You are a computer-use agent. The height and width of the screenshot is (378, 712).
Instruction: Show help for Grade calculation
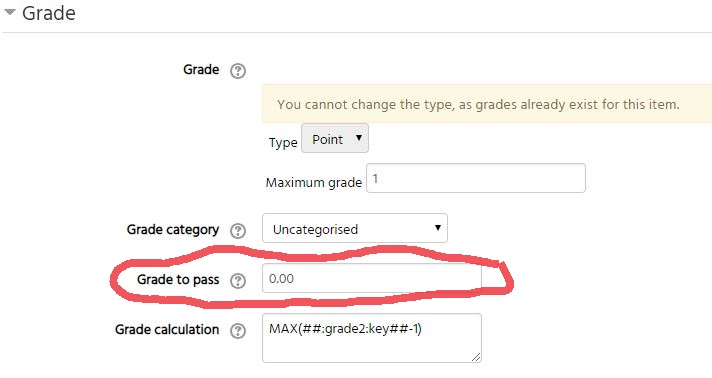(x=237, y=331)
